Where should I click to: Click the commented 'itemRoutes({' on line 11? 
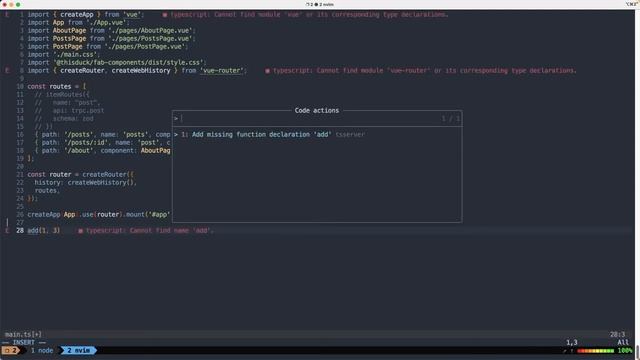(67, 94)
